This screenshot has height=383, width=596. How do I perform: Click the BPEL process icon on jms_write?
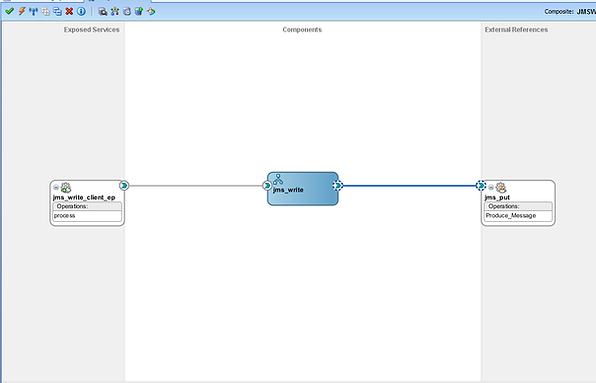pyautogui.click(x=278, y=179)
